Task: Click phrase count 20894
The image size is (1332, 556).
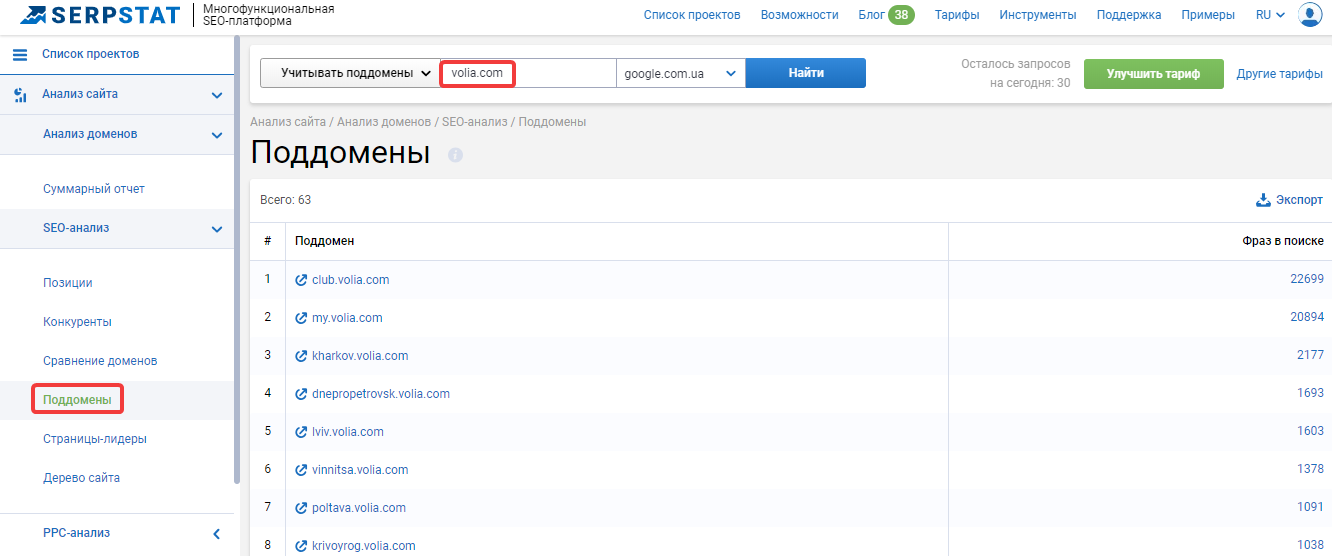Action: pyautogui.click(x=1307, y=318)
